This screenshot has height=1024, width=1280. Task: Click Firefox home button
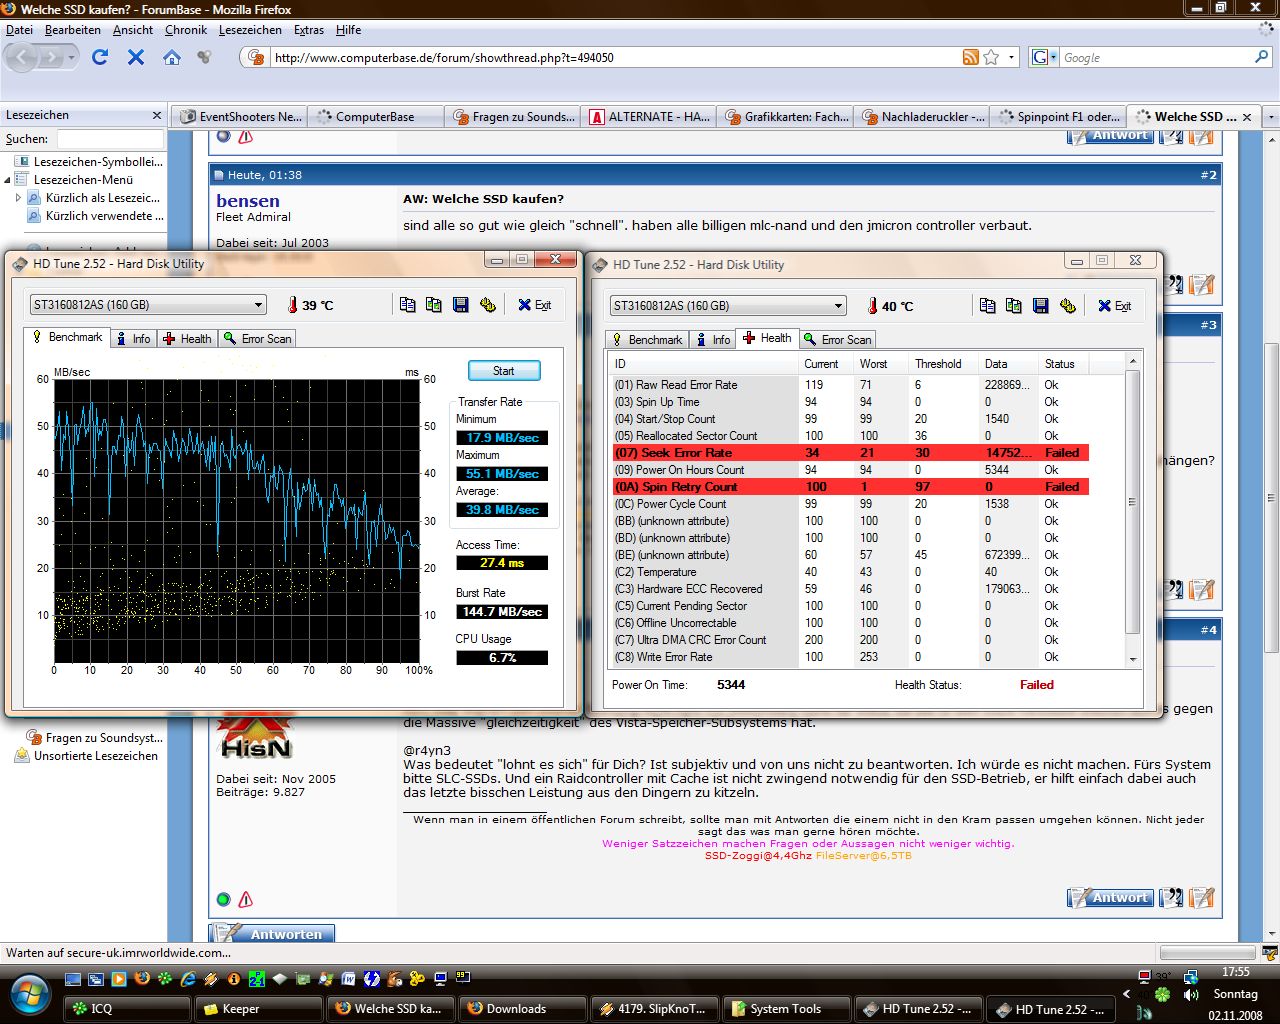pos(172,57)
